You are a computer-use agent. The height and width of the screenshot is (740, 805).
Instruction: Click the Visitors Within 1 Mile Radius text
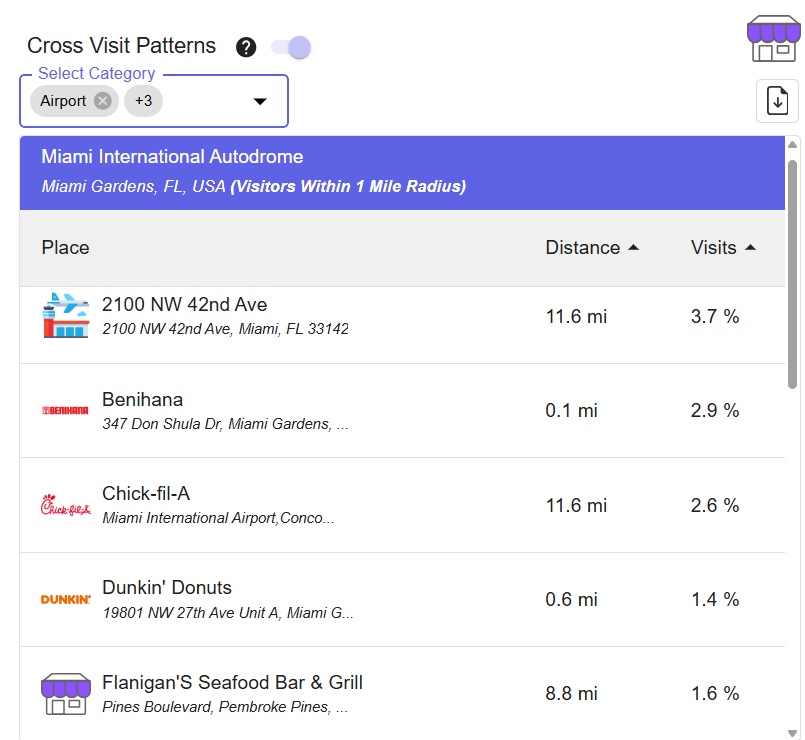pyautogui.click(x=349, y=186)
